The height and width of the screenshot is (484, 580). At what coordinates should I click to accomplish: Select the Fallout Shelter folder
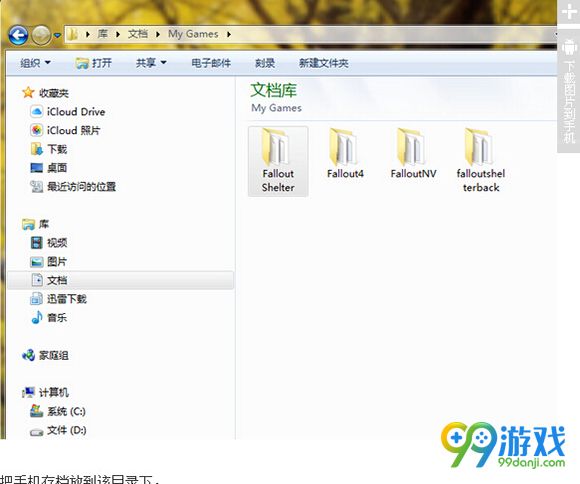(x=278, y=161)
